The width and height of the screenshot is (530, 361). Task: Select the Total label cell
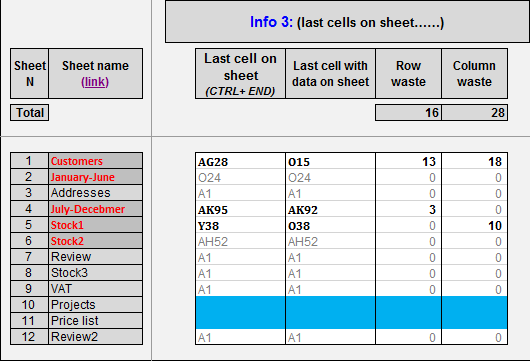pyautogui.click(x=30, y=113)
